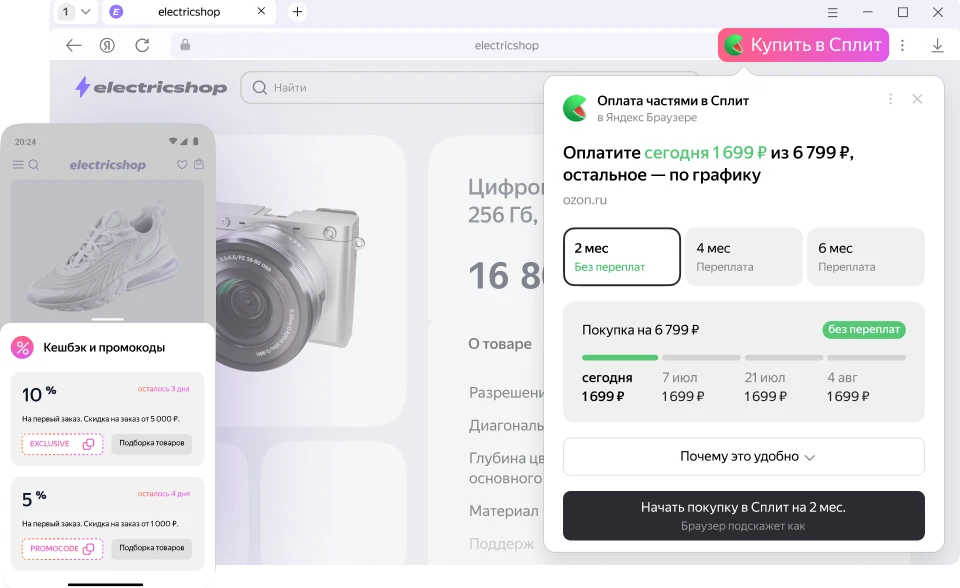Click Подборка товаров under 5% offer
This screenshot has width=960, height=588.
pyautogui.click(x=152, y=548)
